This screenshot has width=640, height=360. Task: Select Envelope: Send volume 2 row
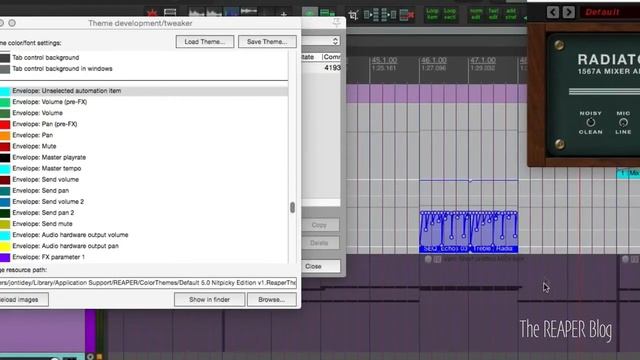144,202
